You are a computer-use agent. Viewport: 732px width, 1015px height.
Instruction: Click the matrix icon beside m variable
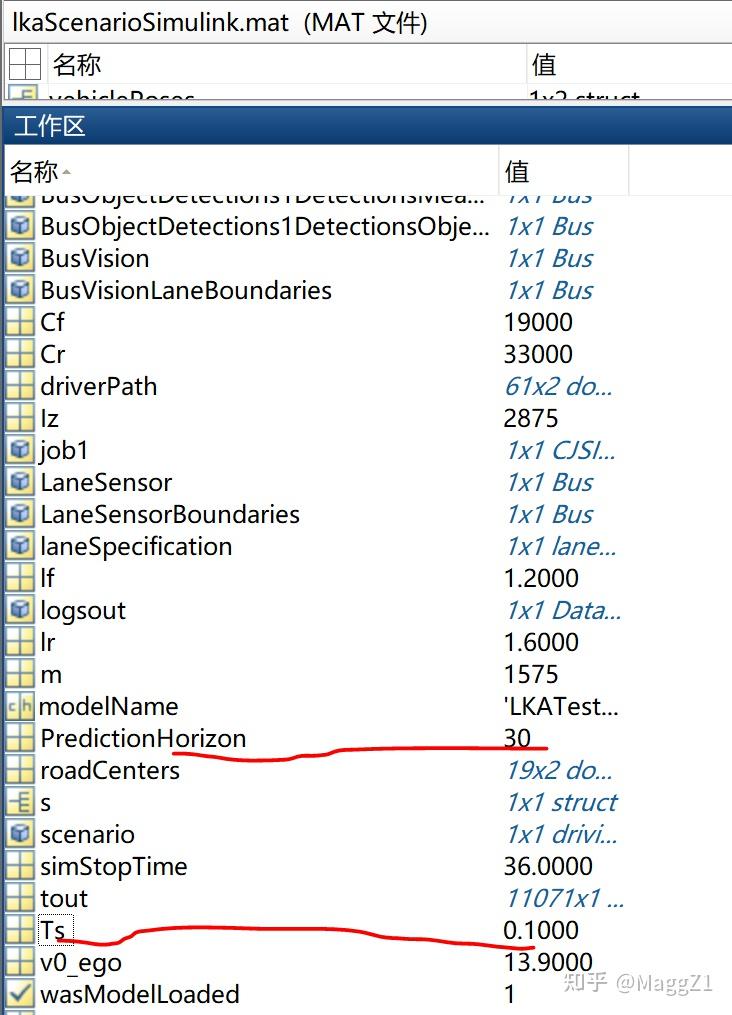tap(20, 674)
